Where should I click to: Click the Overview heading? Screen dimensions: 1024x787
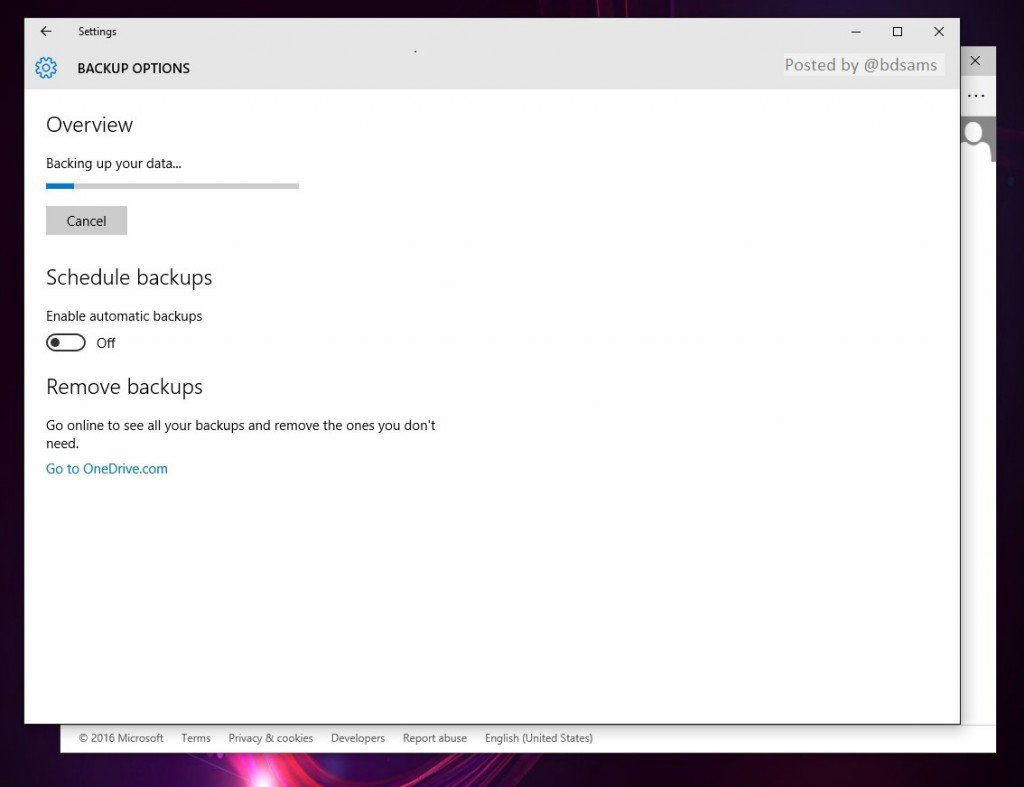[x=89, y=124]
